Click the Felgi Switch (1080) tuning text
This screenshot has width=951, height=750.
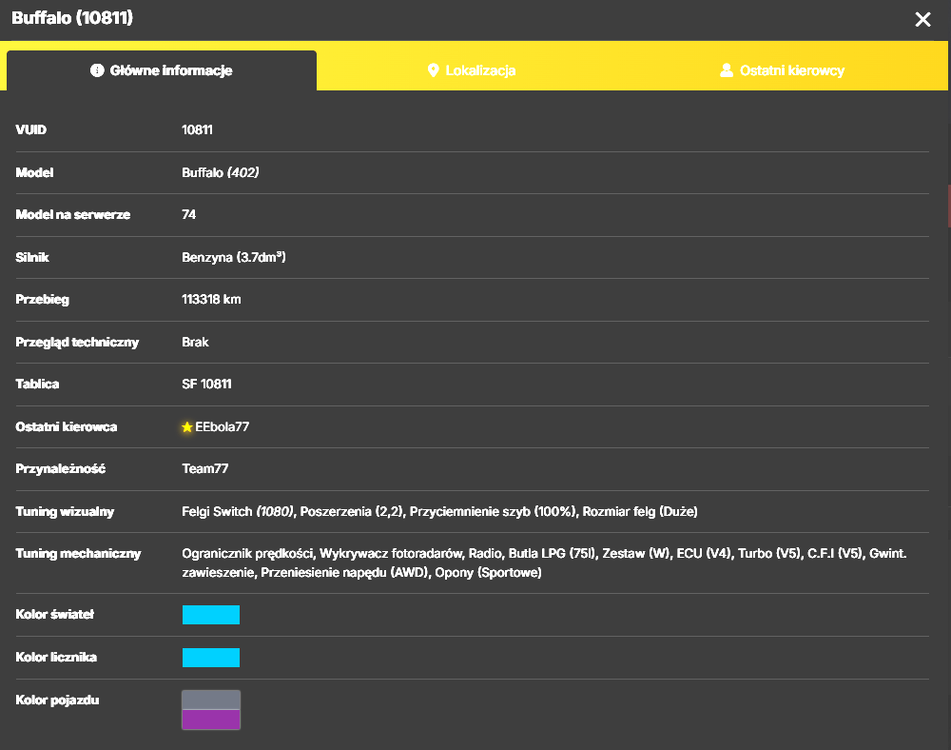tap(238, 511)
